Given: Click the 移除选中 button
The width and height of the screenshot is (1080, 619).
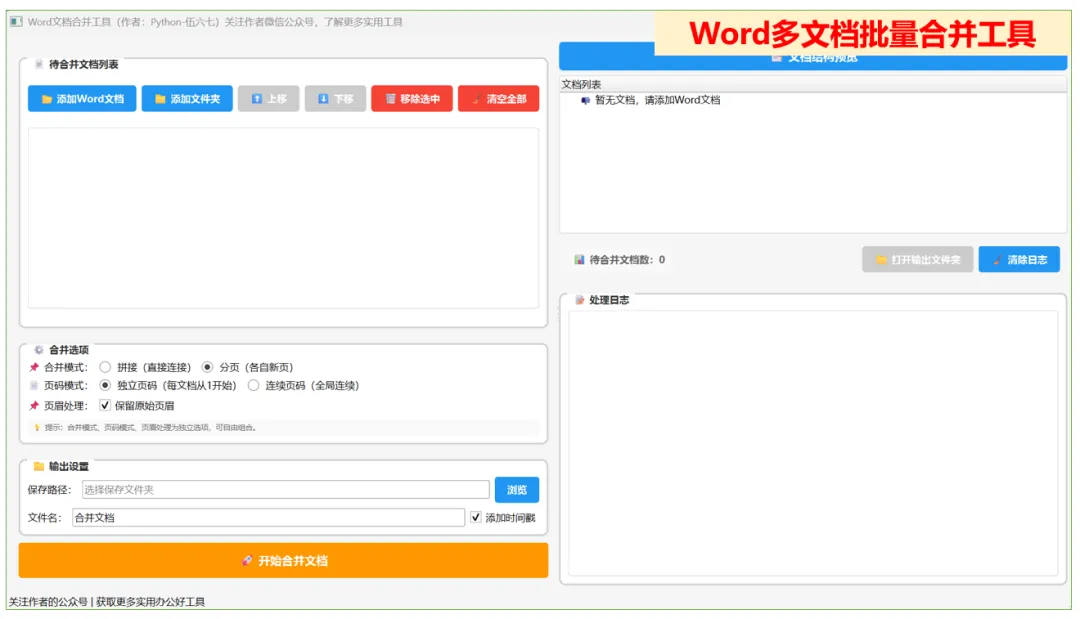Looking at the screenshot, I should click(412, 98).
